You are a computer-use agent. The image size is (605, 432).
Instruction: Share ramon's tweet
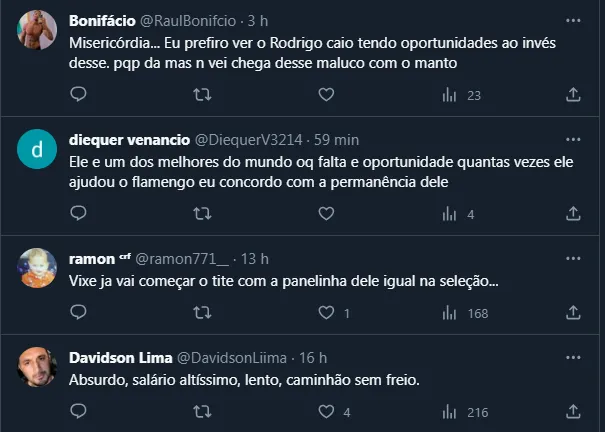click(573, 313)
